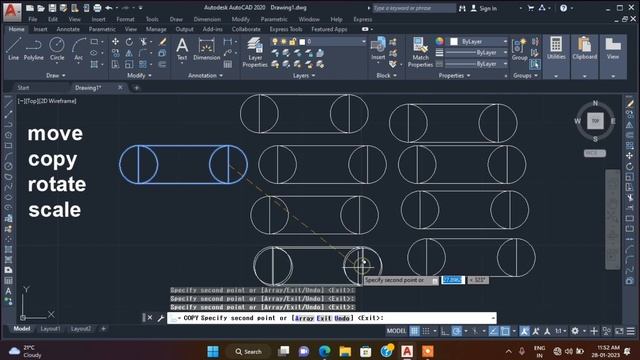Select the Circle tool

click(x=57, y=49)
